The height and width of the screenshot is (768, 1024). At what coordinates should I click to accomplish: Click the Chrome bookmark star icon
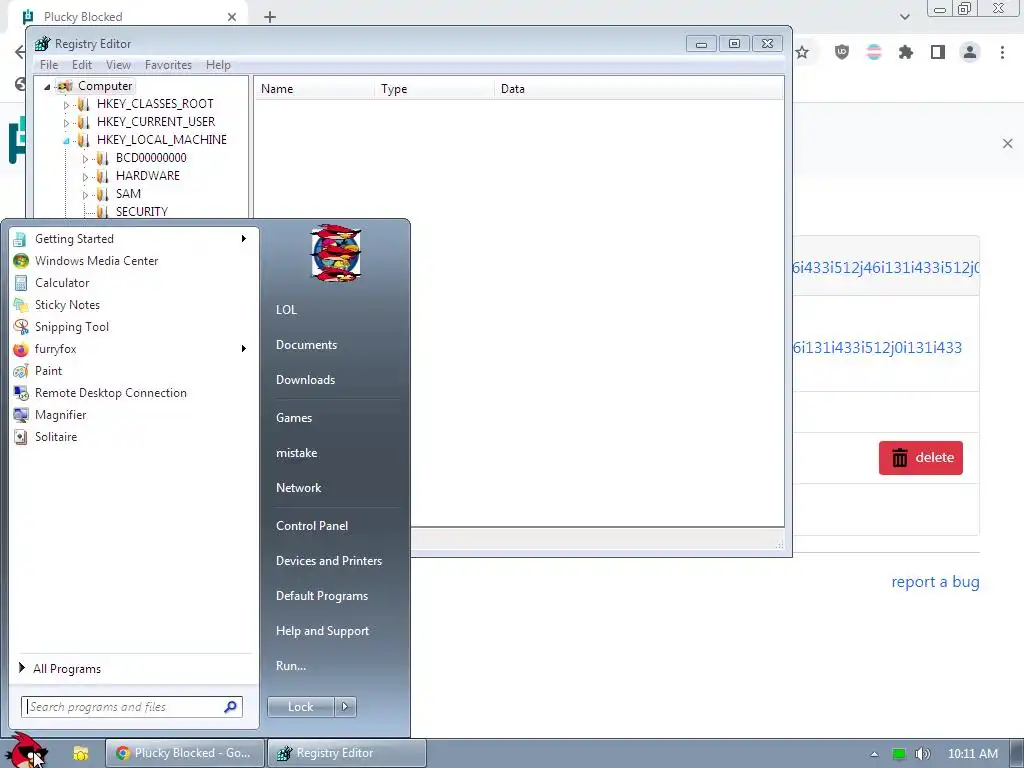pyautogui.click(x=802, y=52)
